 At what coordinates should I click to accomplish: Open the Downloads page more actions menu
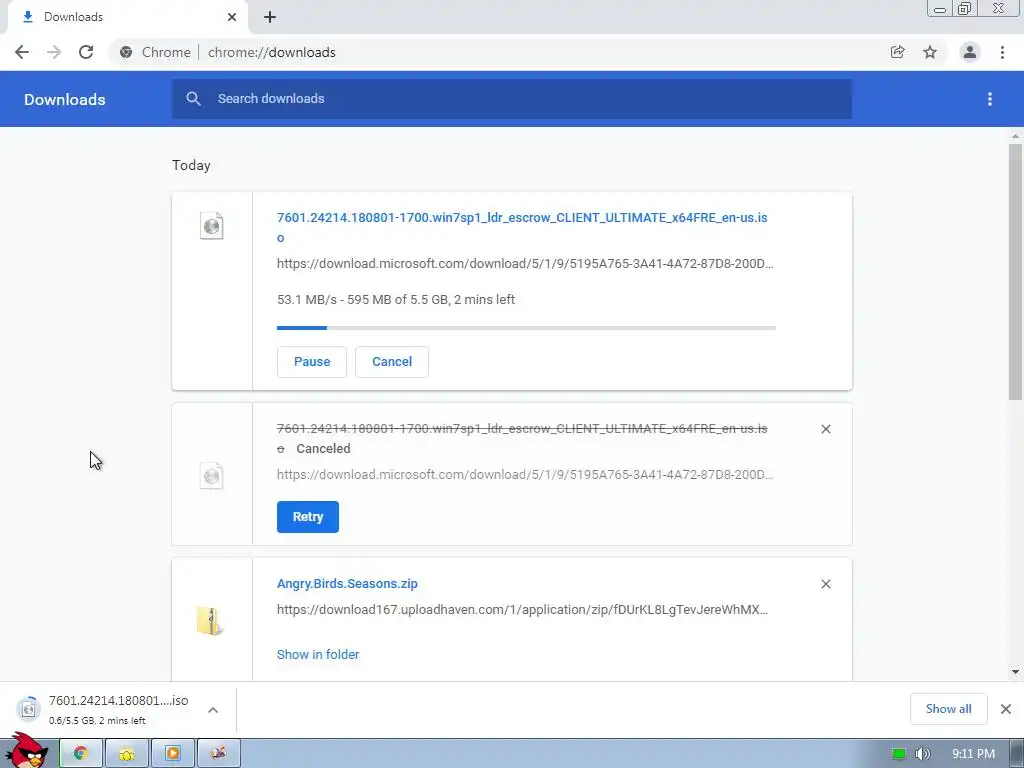point(990,99)
